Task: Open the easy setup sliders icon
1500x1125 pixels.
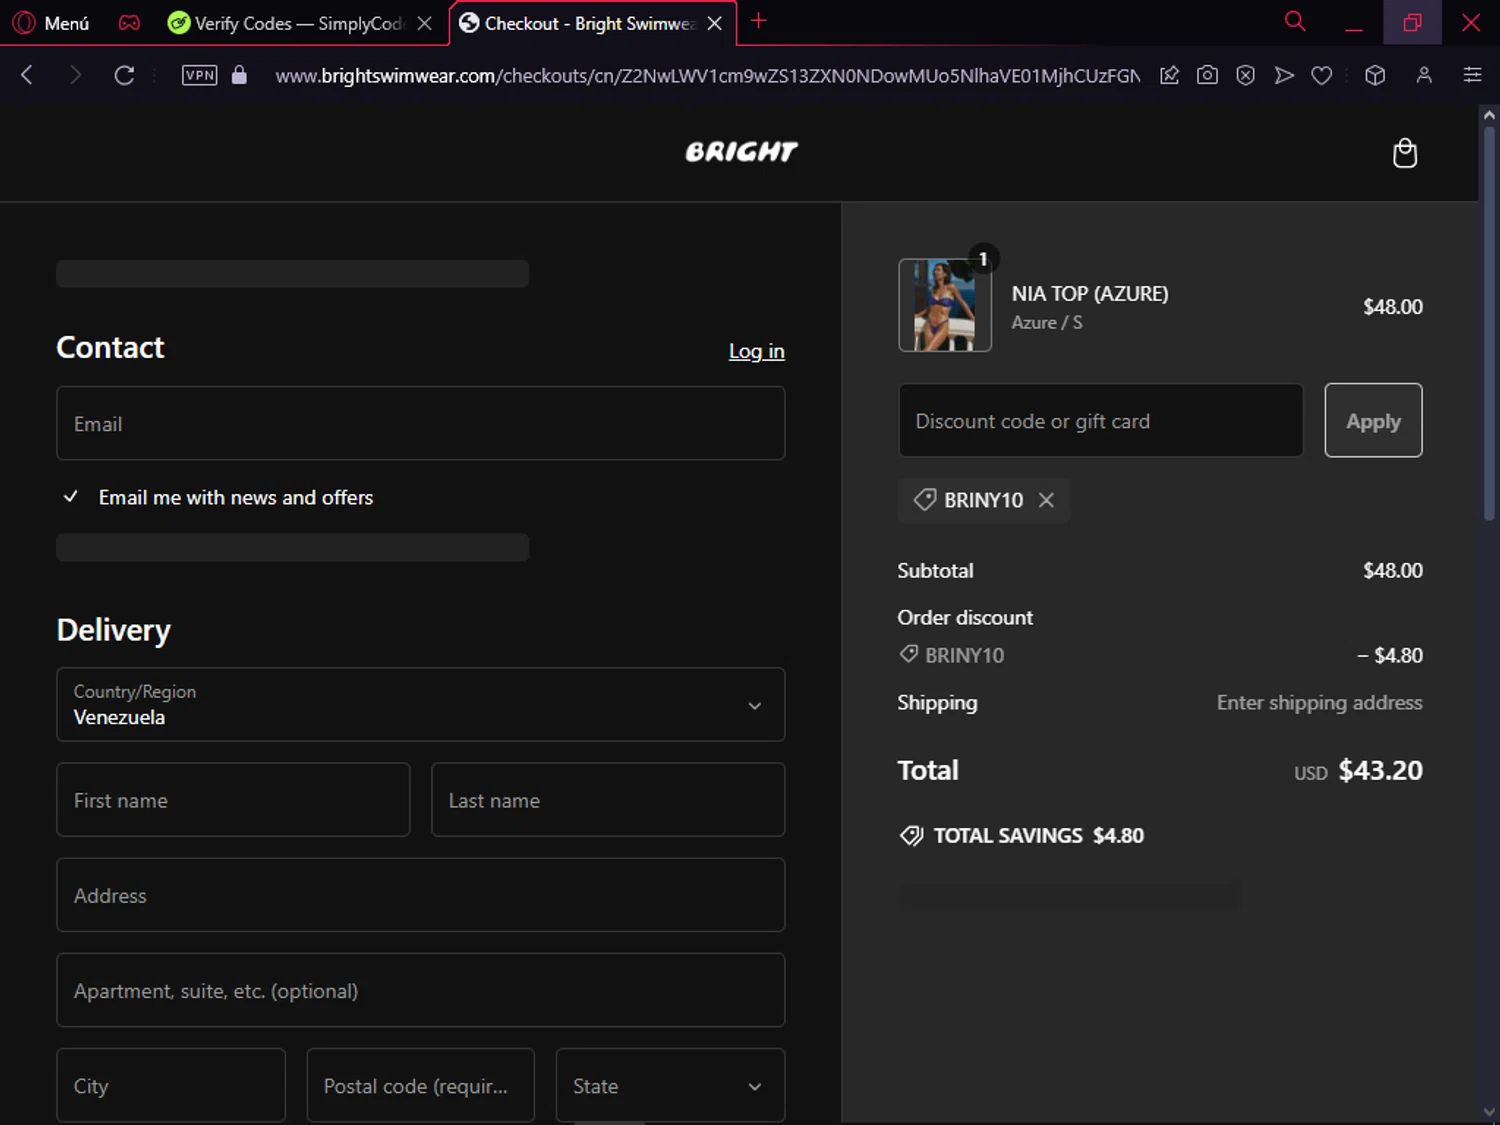Action: 1472,75
